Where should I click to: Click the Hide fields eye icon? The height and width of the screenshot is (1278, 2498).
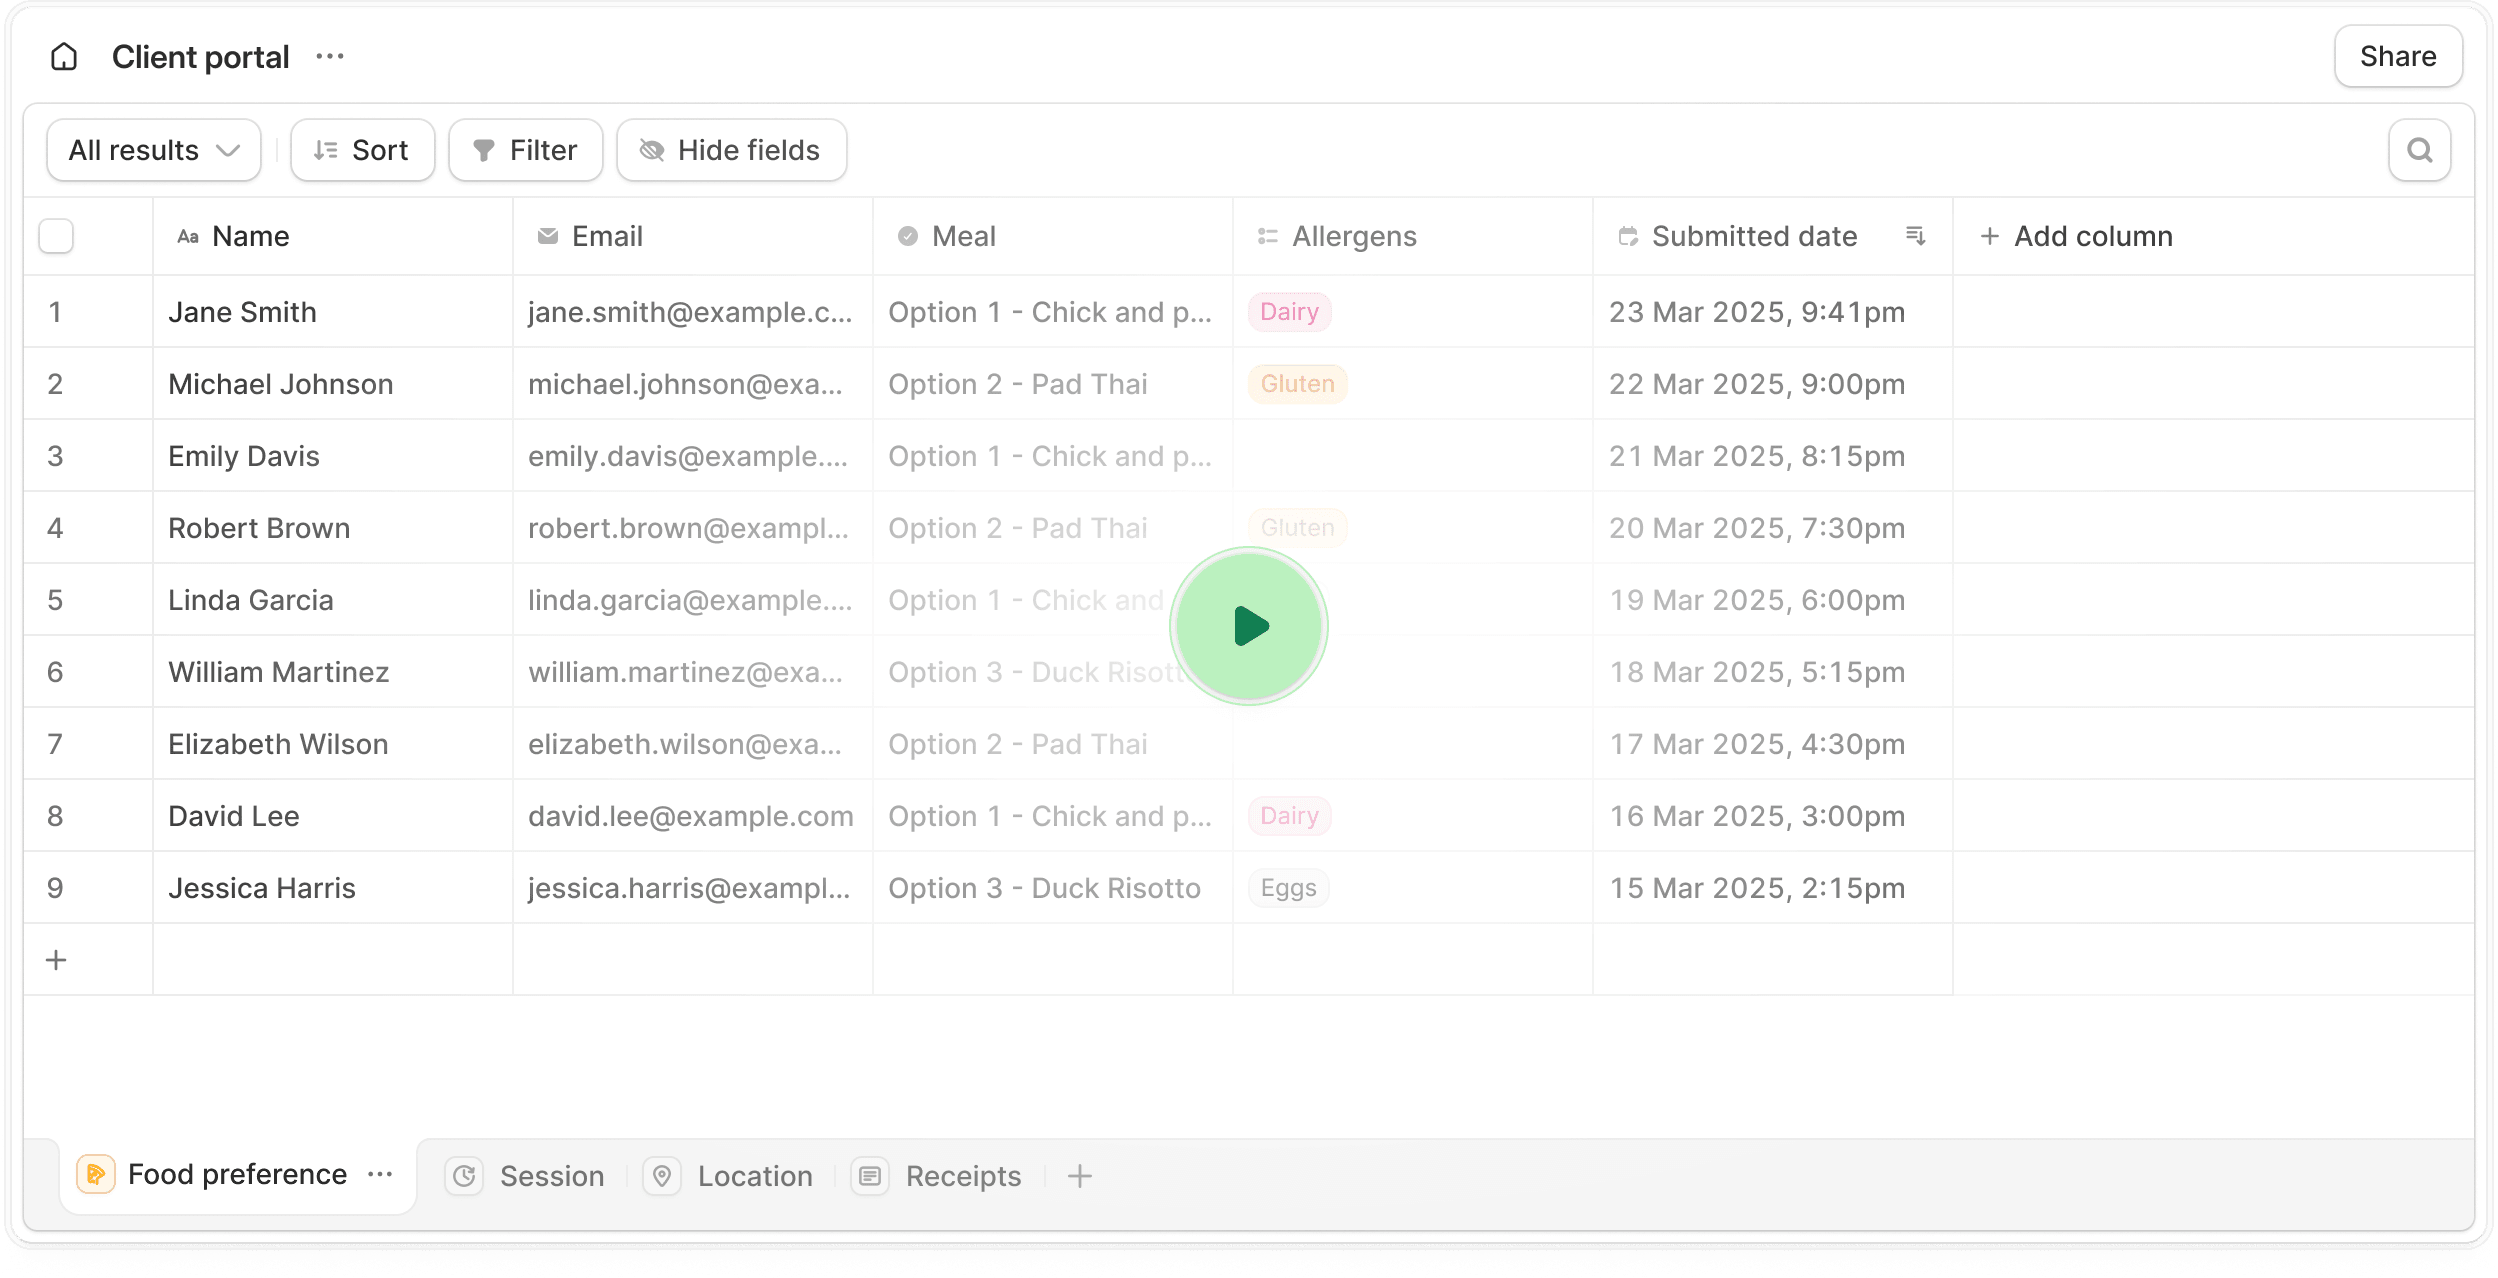coord(652,150)
